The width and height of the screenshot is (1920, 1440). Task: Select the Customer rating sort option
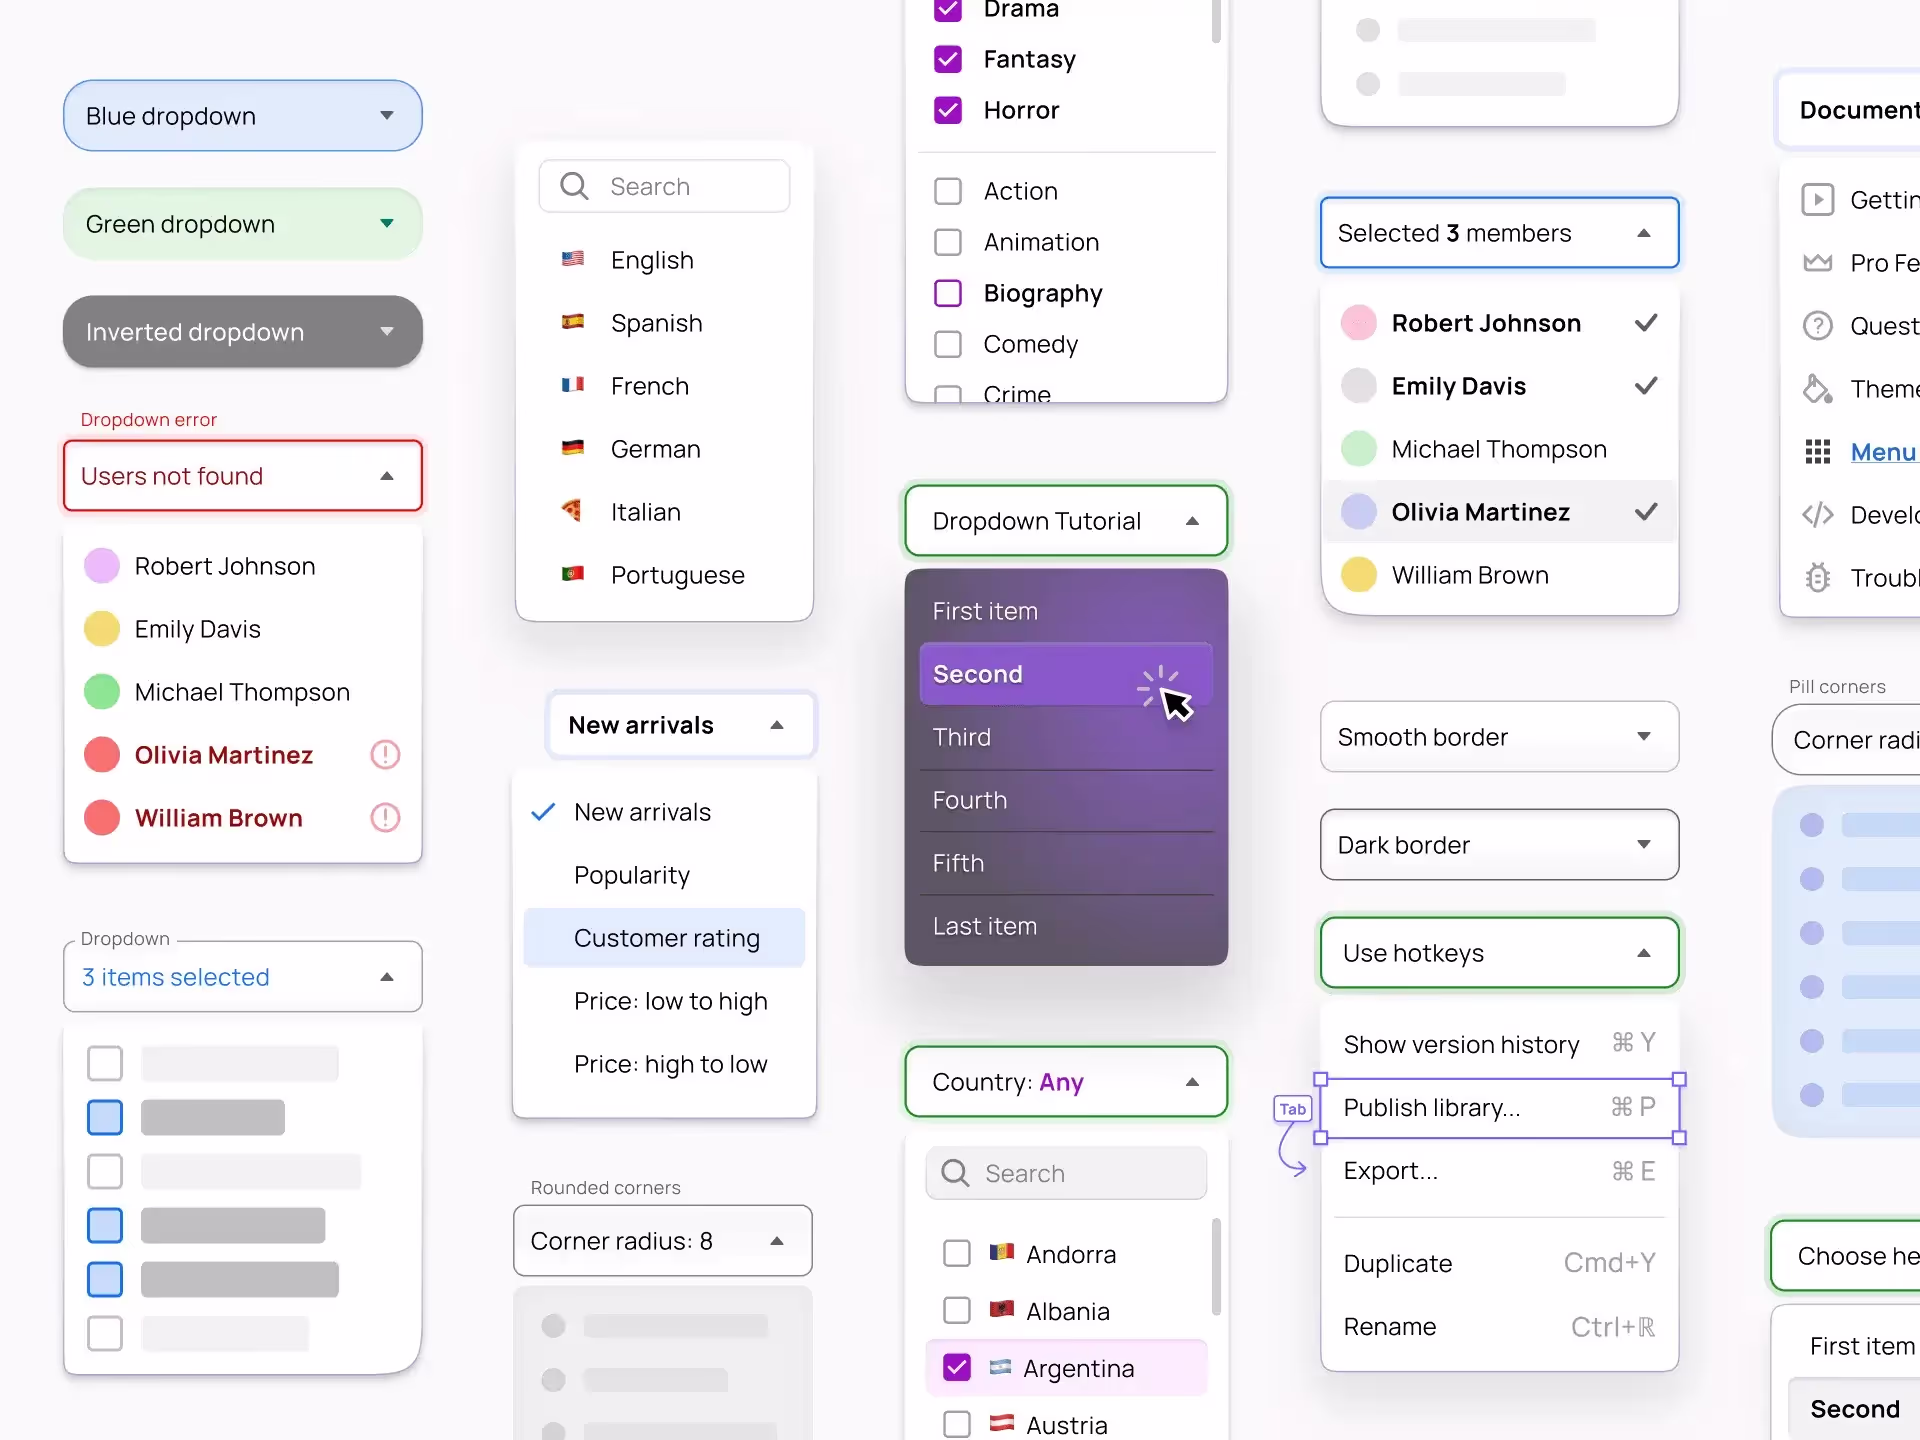tap(666, 937)
